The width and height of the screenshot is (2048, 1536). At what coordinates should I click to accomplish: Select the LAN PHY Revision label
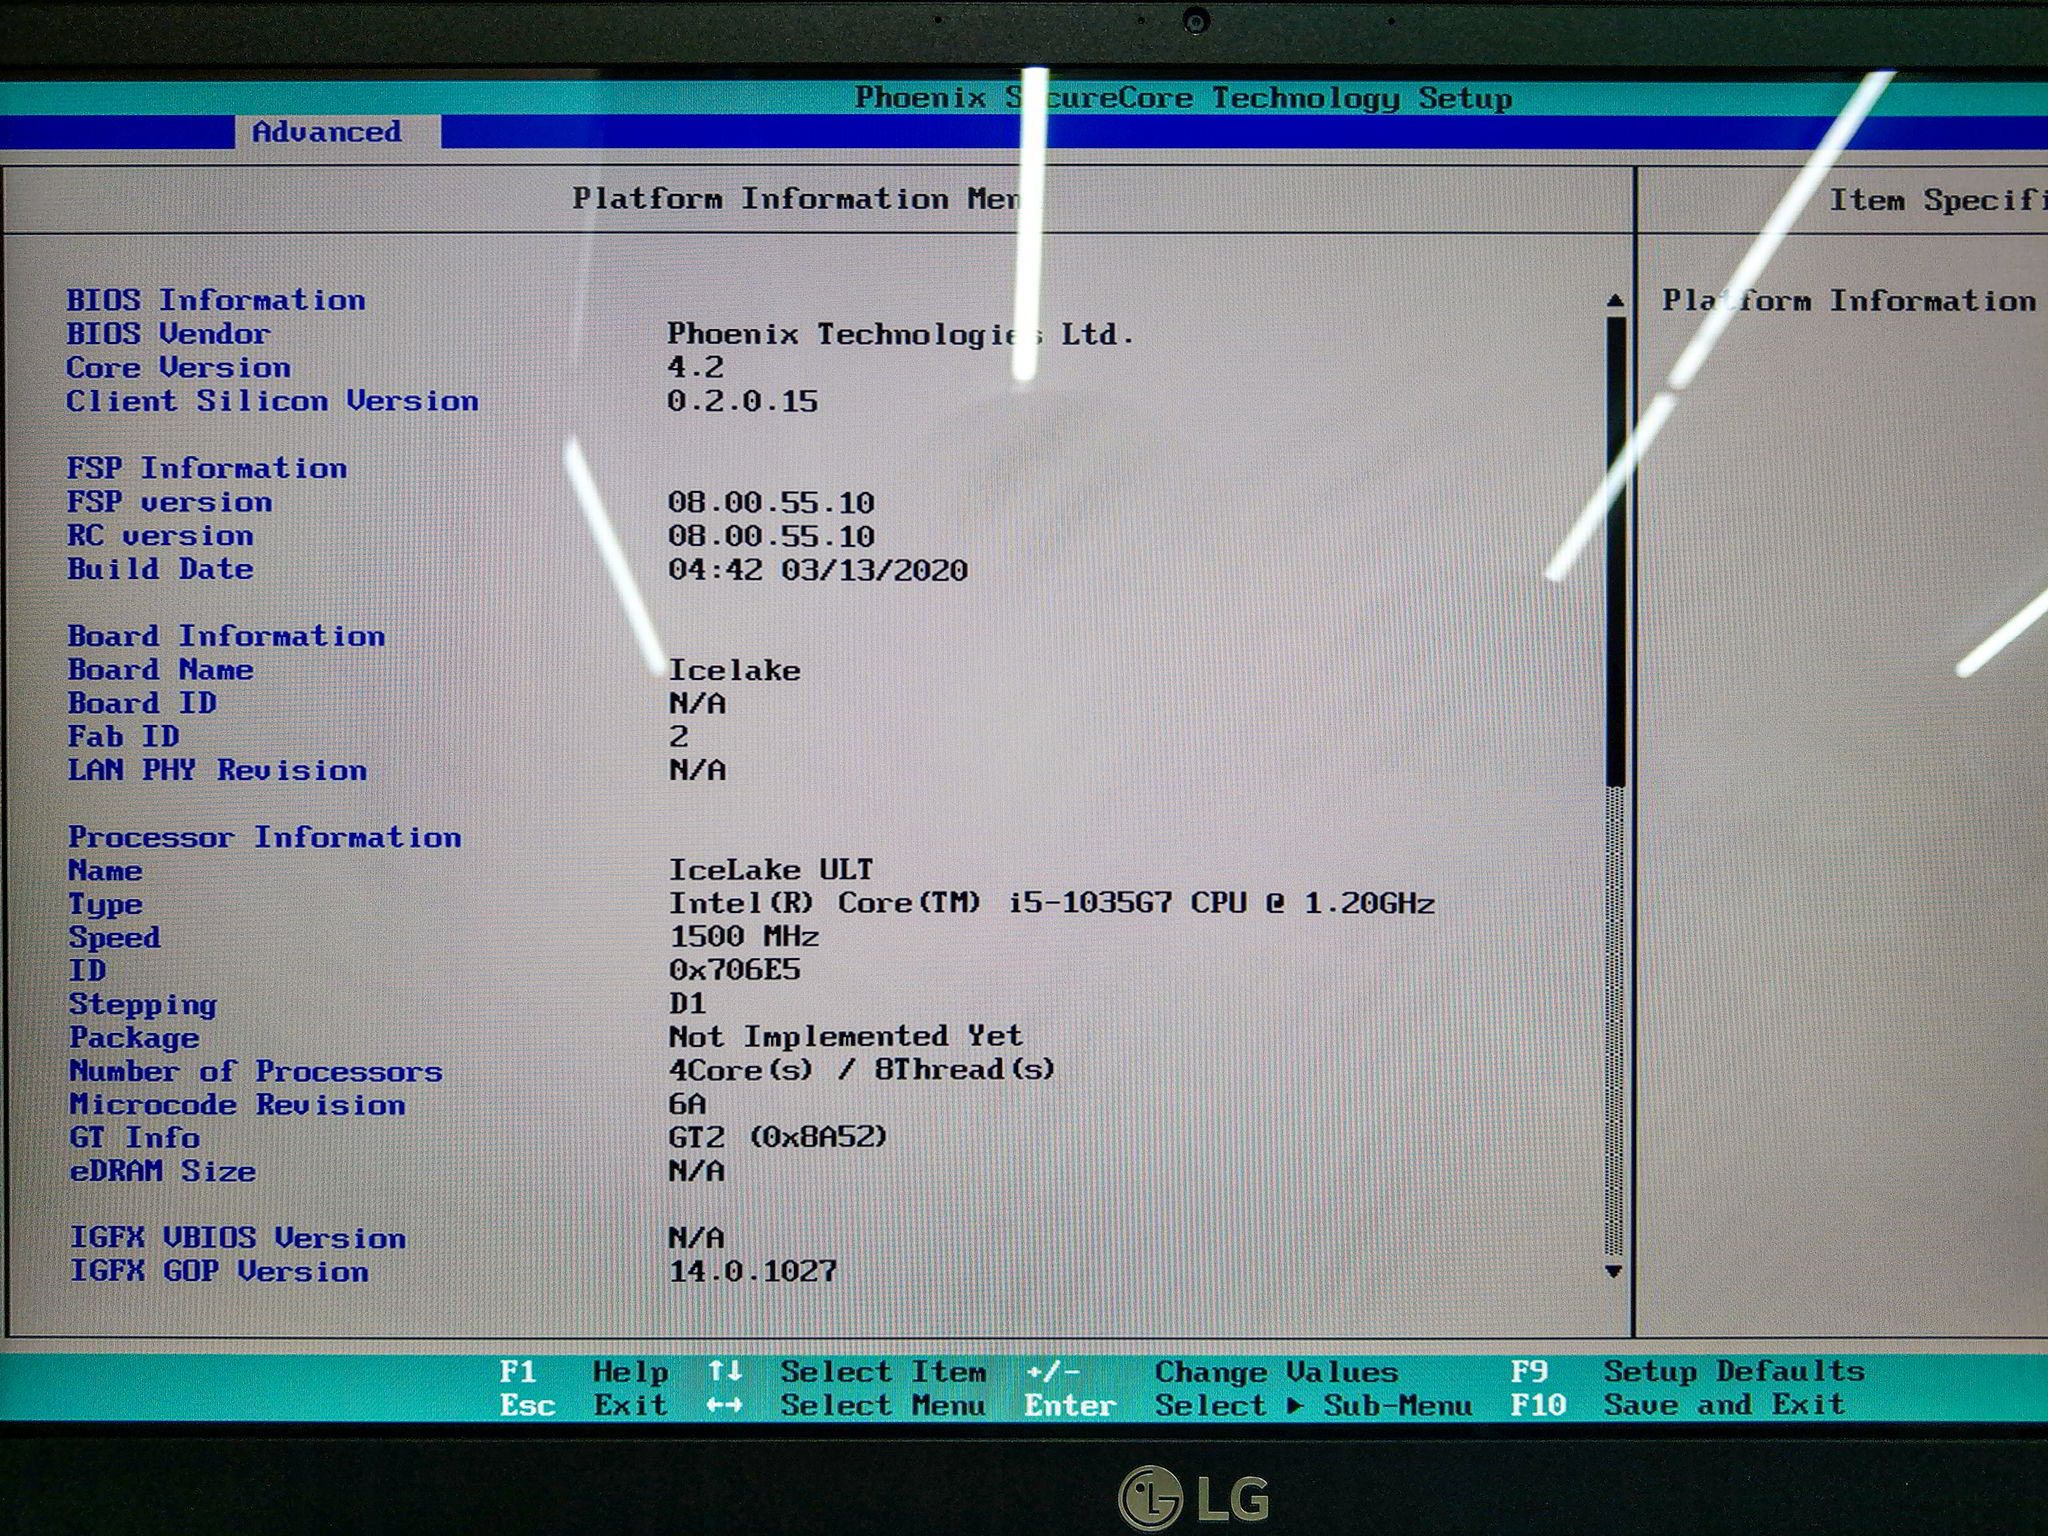[x=217, y=770]
